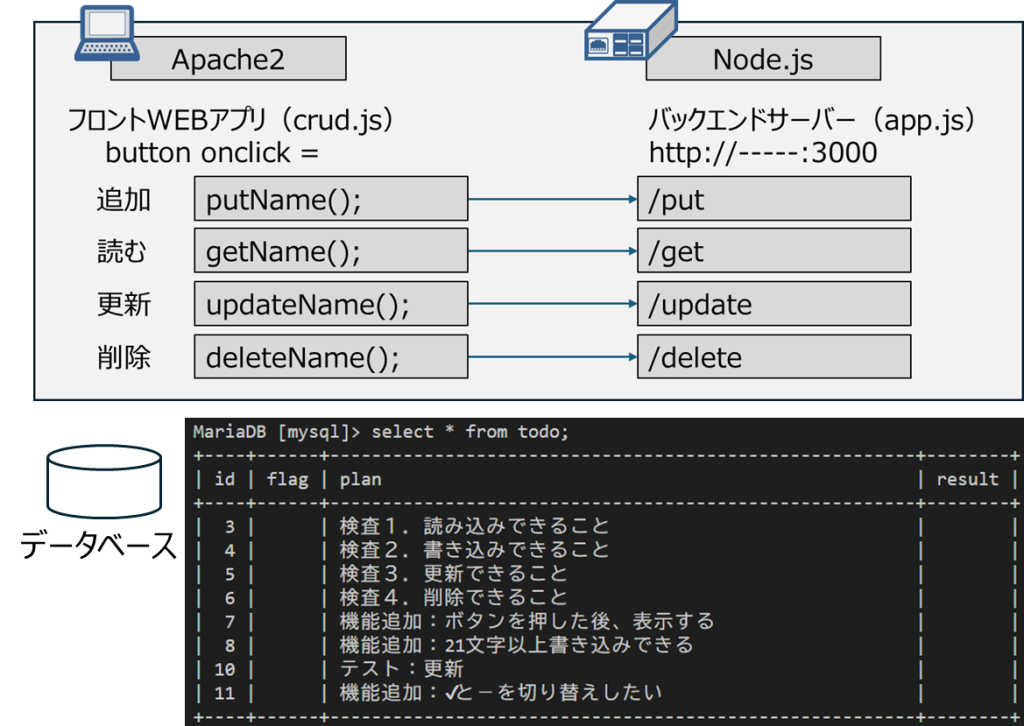Click the フロントWEBアプリ（crud.js） heading
1024x726 pixels.
coord(231,120)
